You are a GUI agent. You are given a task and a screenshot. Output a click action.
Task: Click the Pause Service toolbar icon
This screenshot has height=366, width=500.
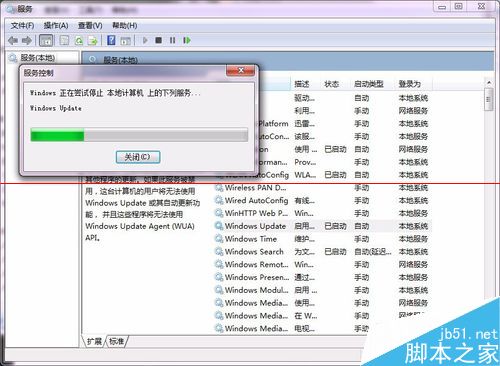172,40
